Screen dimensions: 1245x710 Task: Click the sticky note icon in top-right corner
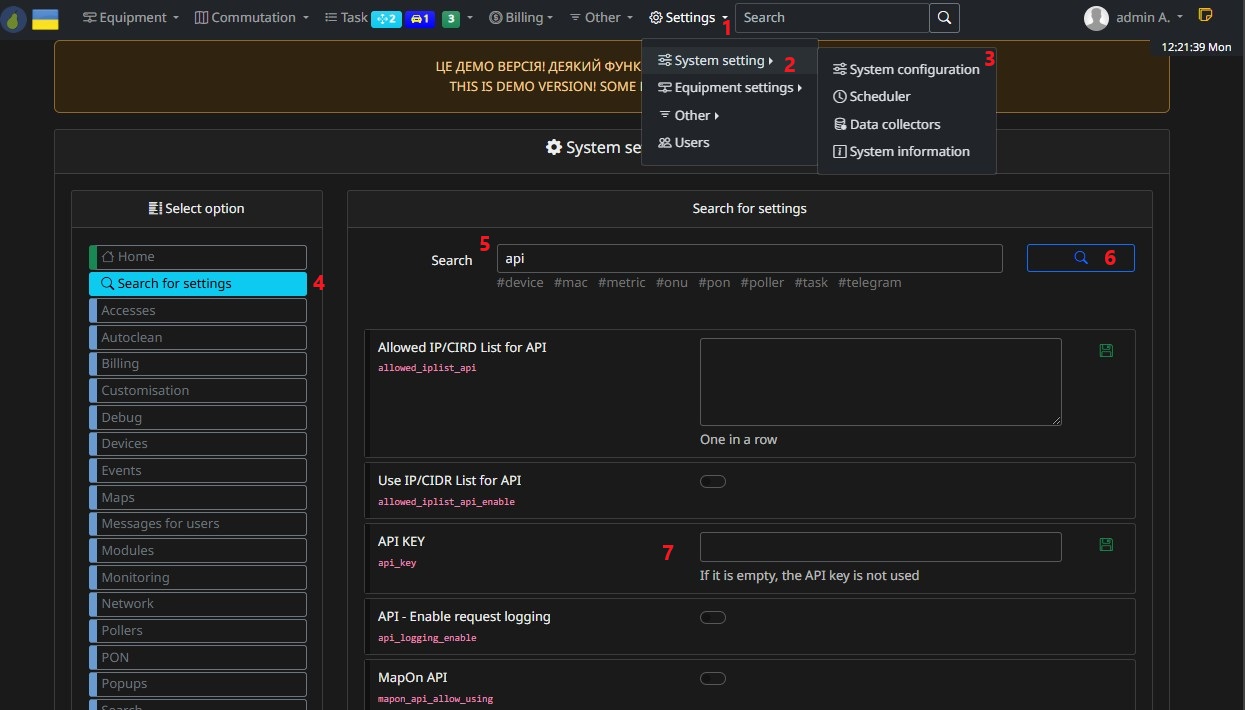pyautogui.click(x=1206, y=15)
